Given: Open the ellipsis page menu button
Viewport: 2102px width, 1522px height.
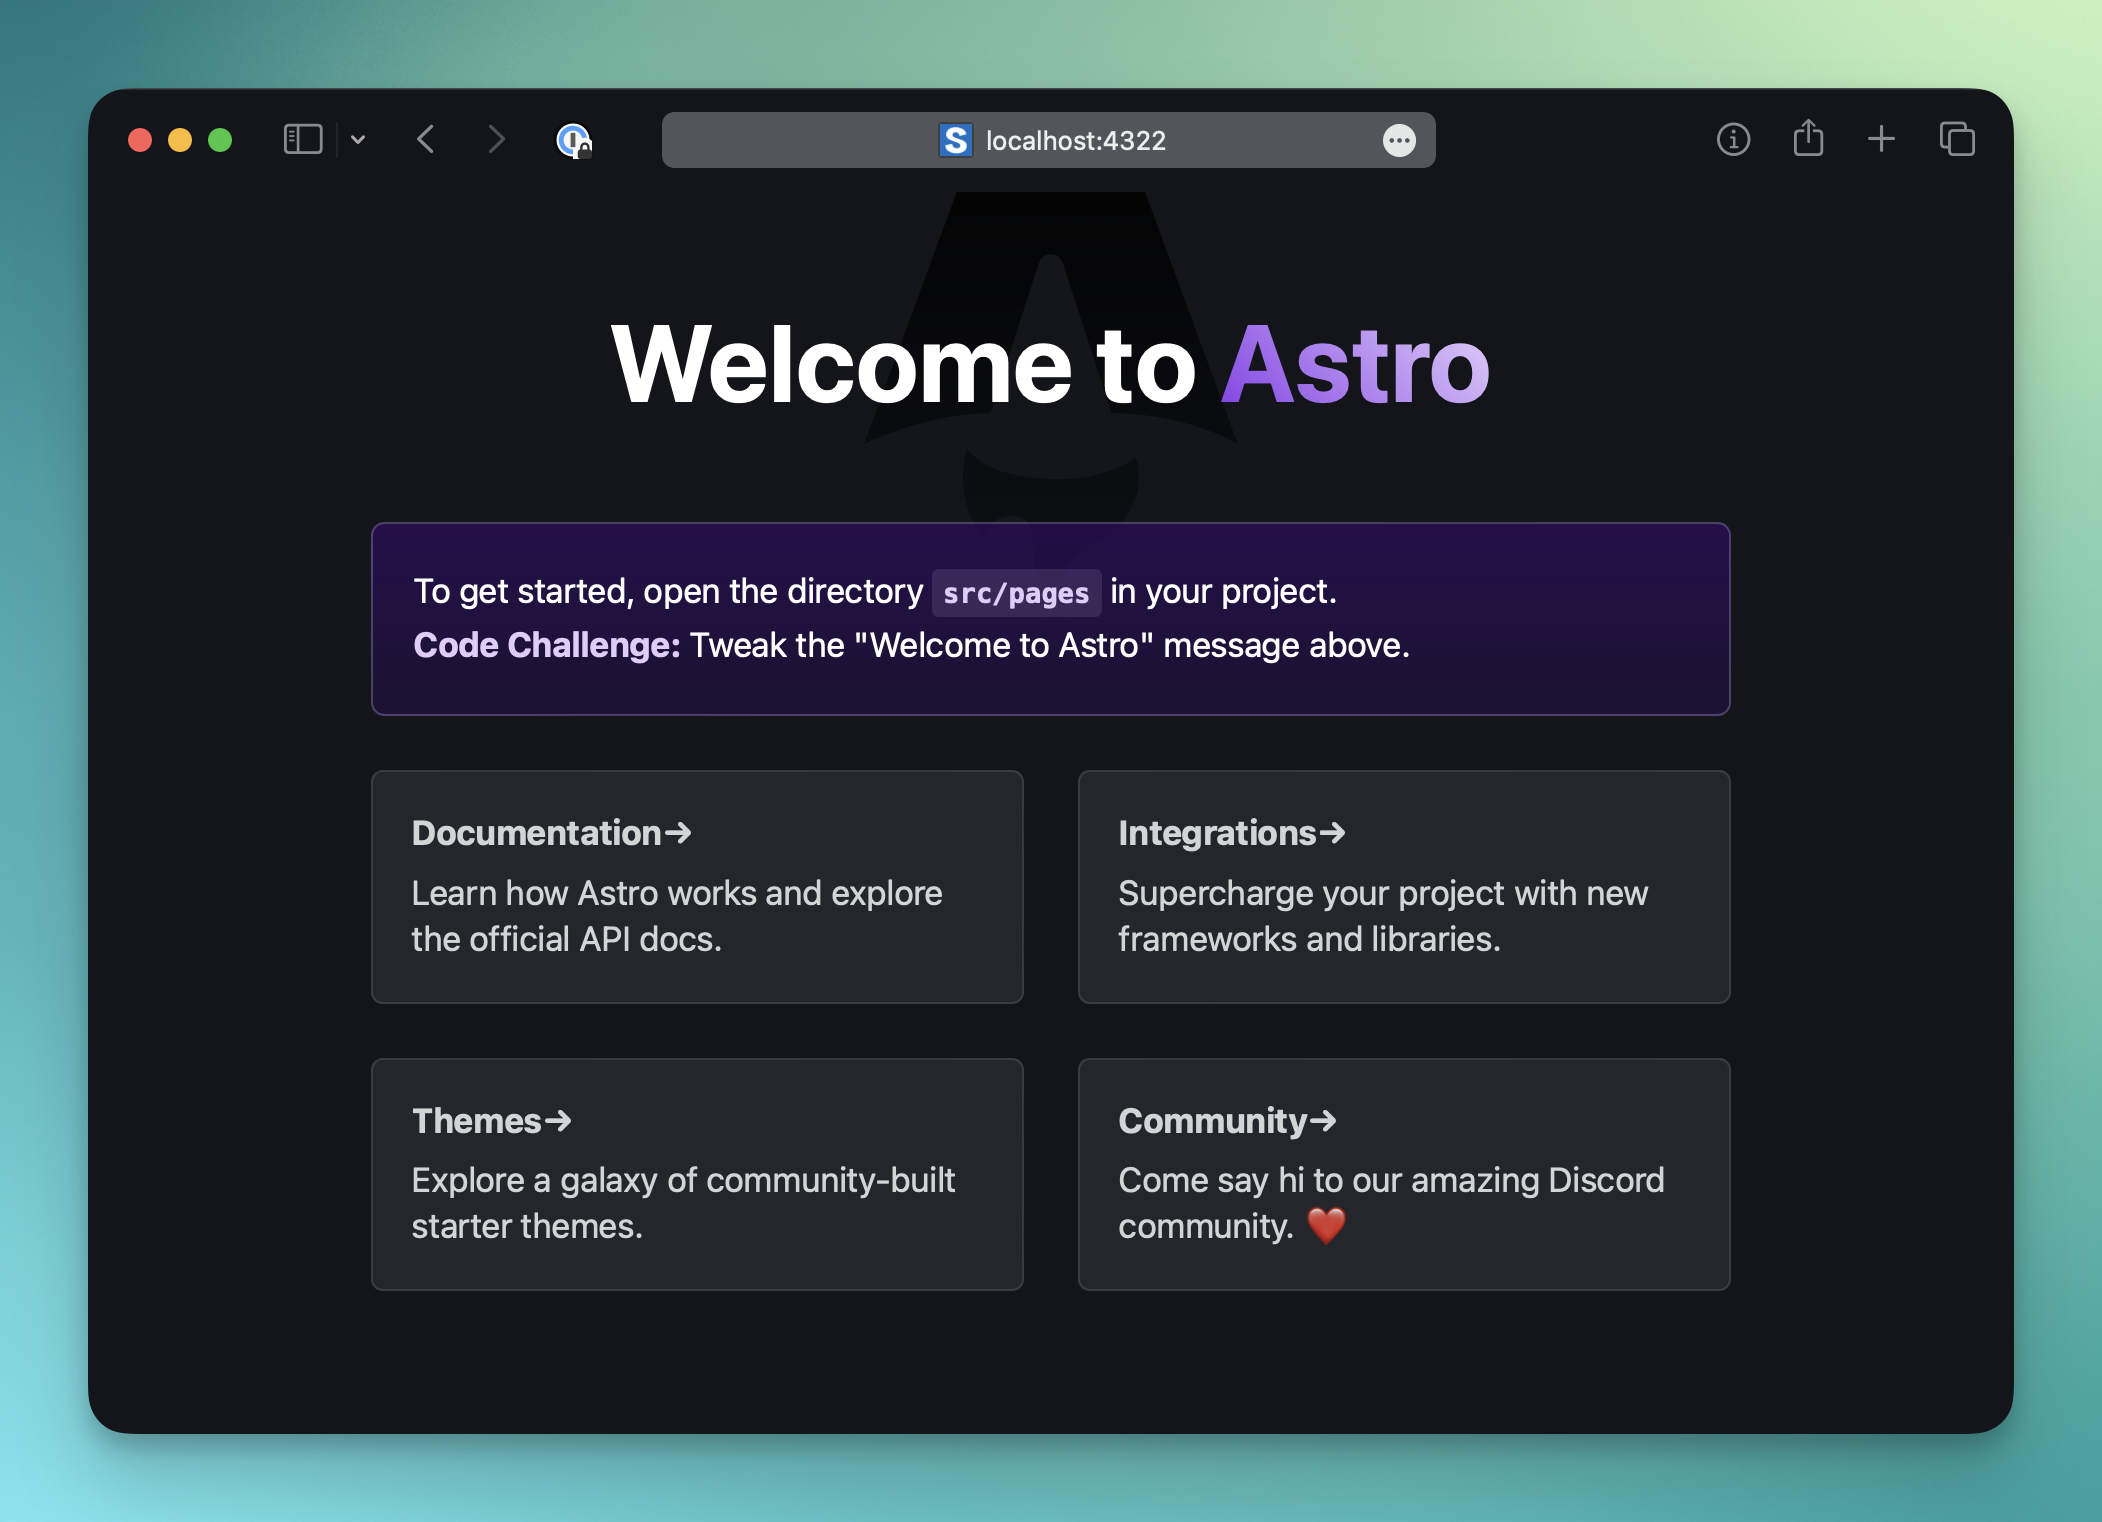Looking at the screenshot, I should click(x=1398, y=140).
